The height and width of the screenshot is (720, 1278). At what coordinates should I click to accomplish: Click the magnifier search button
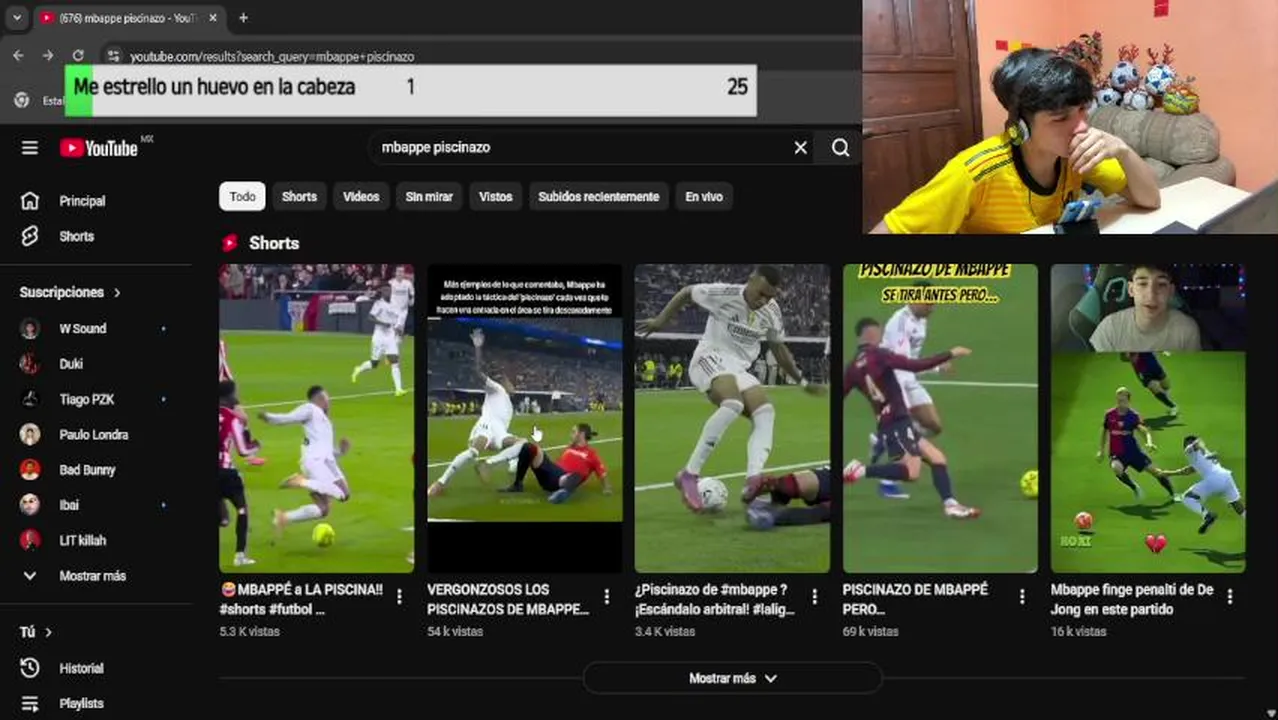click(x=840, y=148)
